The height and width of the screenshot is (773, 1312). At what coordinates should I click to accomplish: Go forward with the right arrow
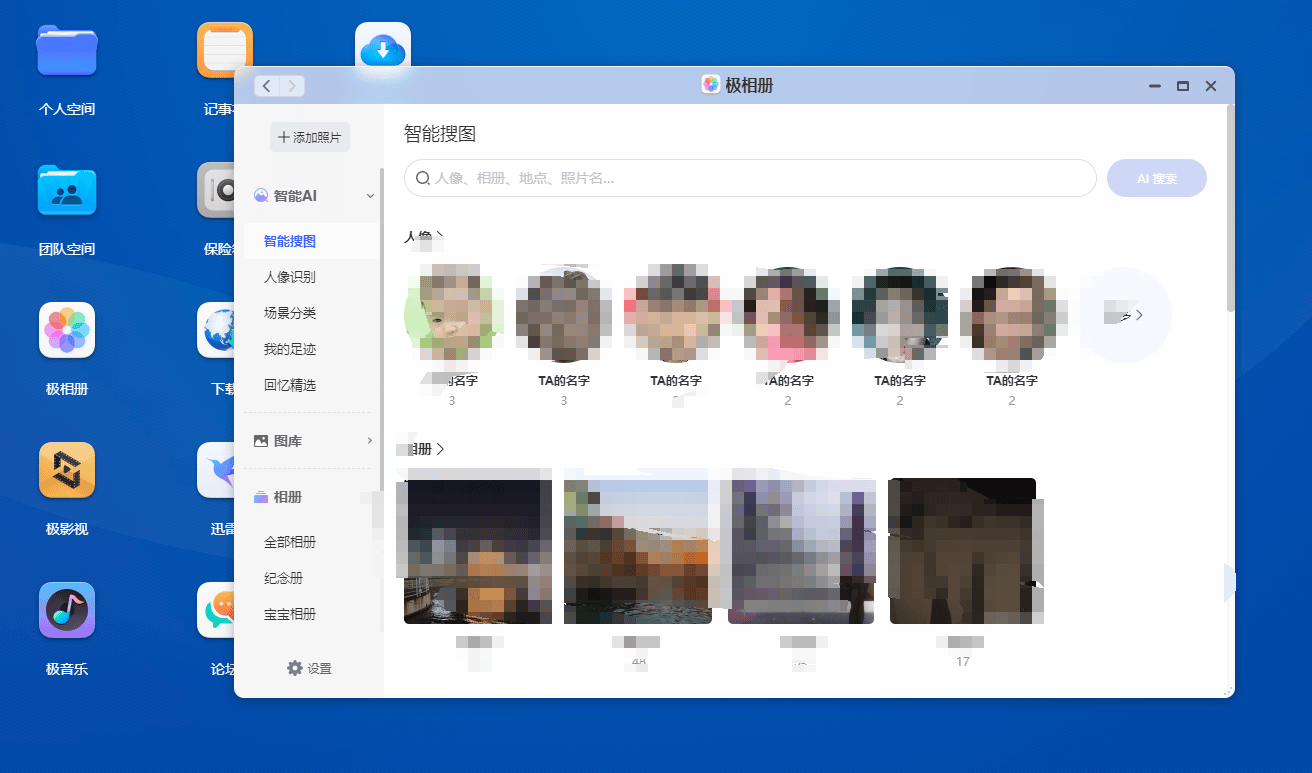[292, 86]
